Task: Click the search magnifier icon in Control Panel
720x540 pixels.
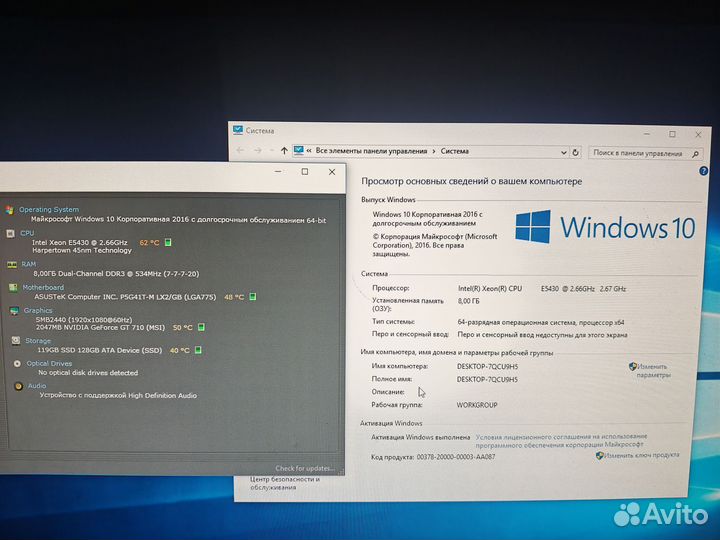Action: pyautogui.click(x=695, y=154)
